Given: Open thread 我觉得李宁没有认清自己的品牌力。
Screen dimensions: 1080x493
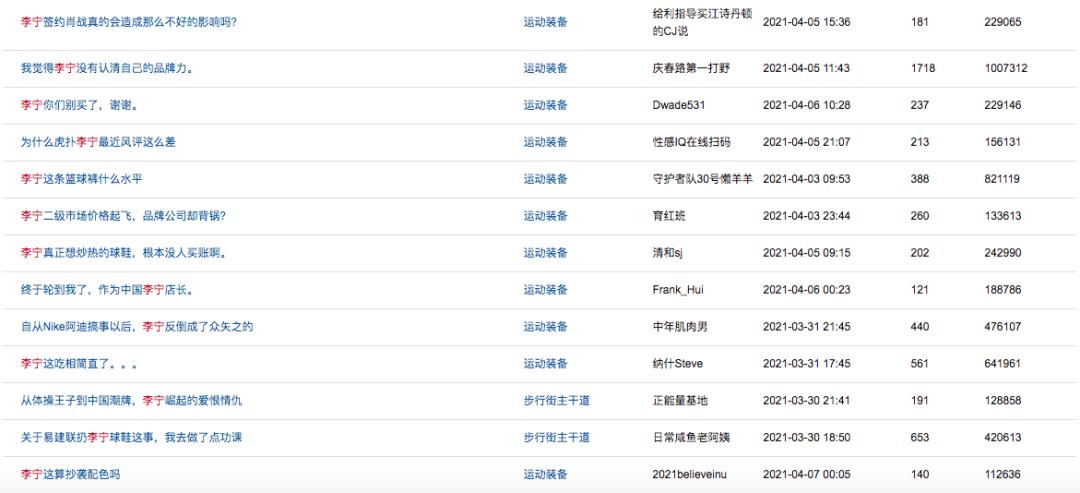Looking at the screenshot, I should coord(107,68).
